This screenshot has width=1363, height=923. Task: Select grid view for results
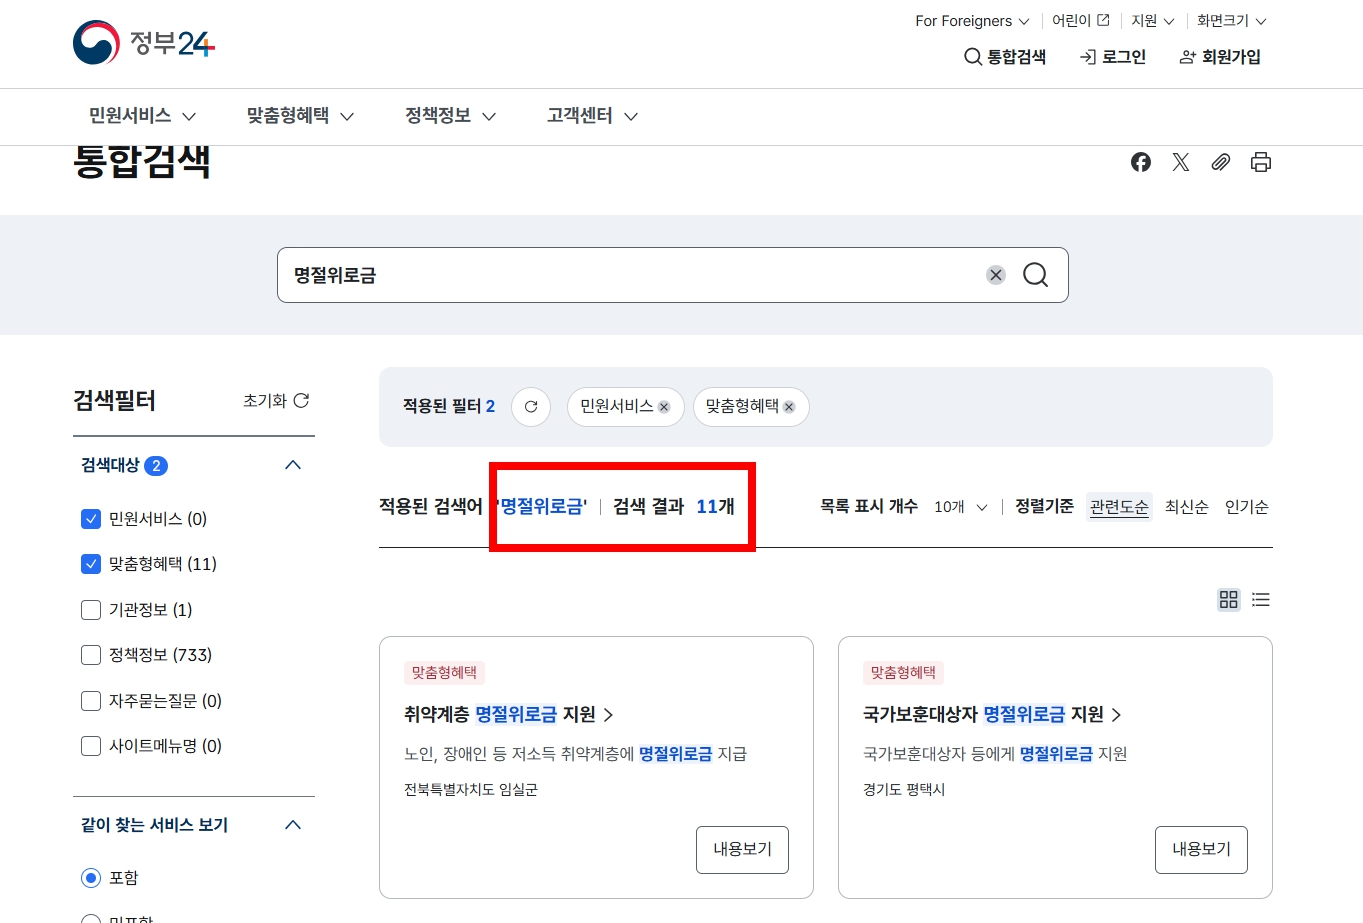[x=1228, y=600]
